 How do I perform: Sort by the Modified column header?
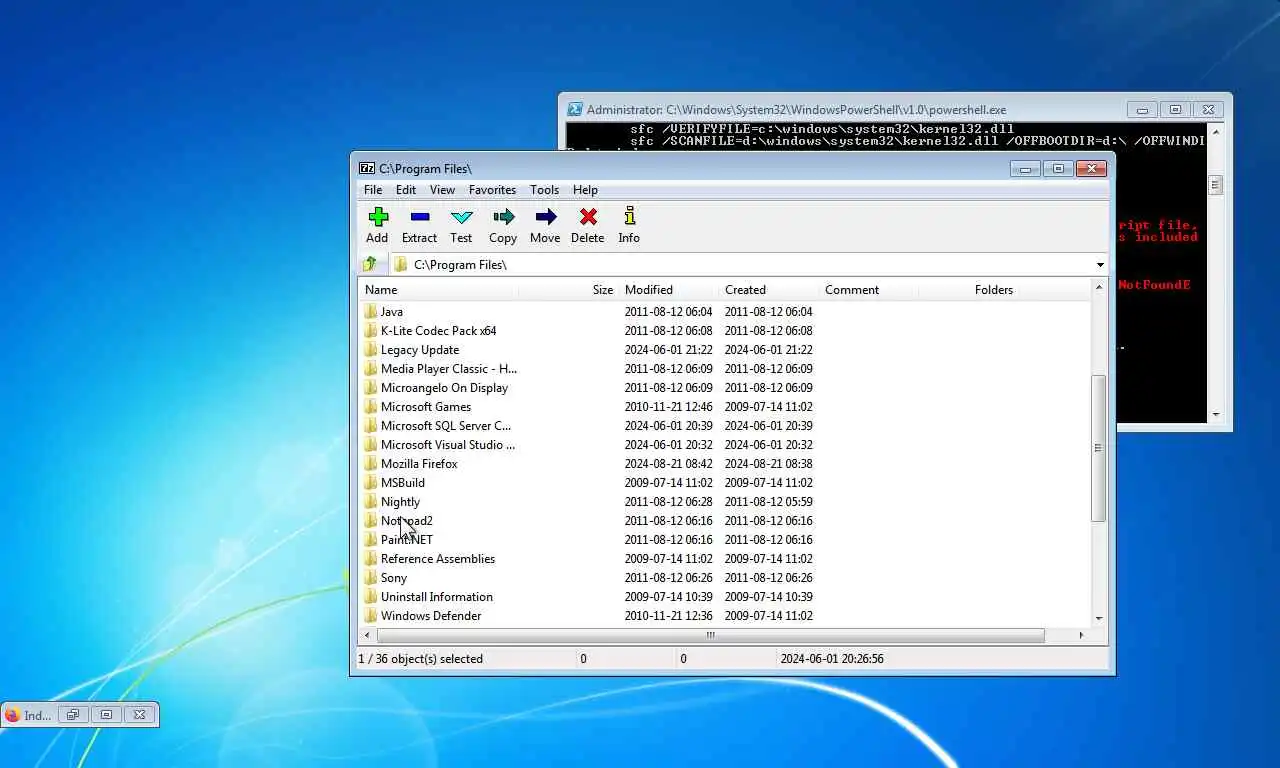point(668,290)
